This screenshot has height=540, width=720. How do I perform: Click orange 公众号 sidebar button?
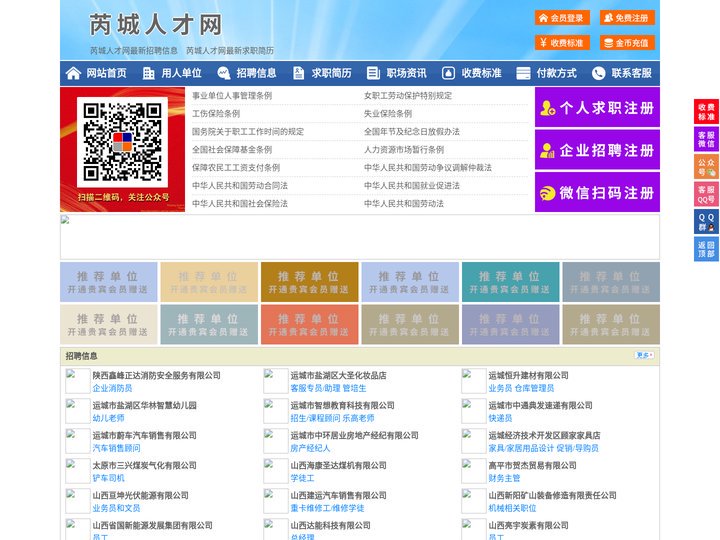coord(706,167)
